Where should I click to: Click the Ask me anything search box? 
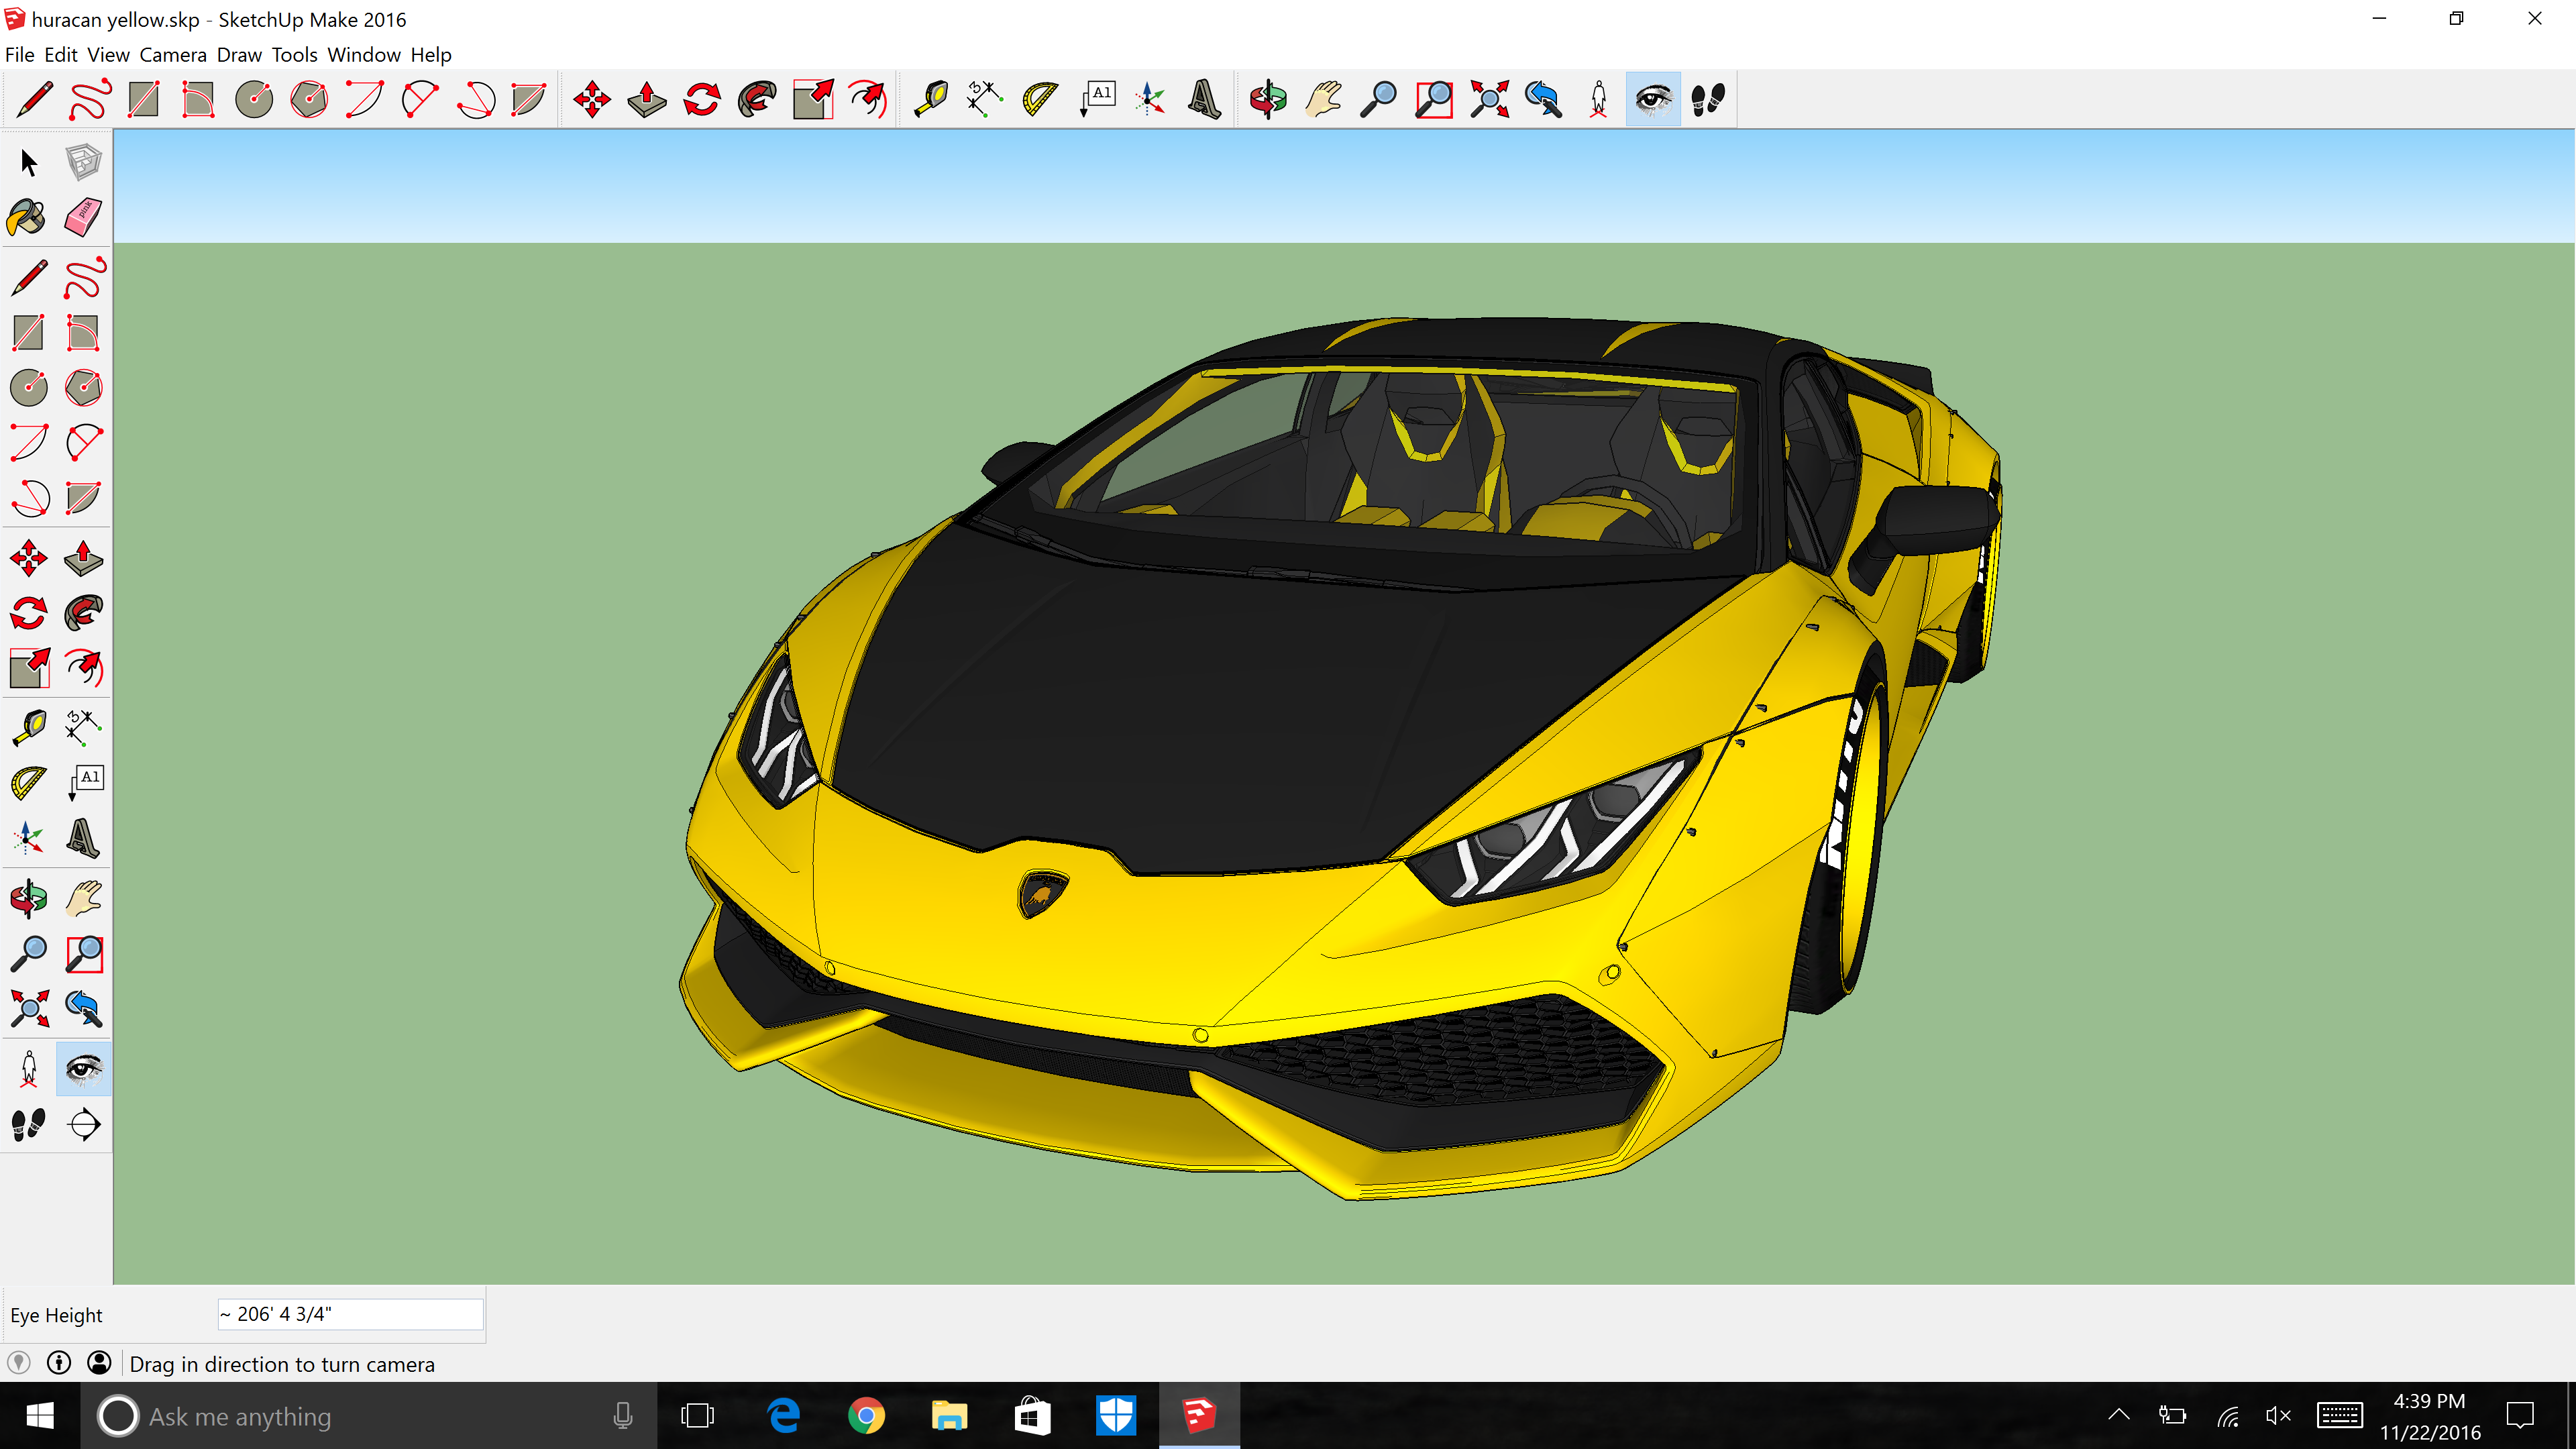pos(368,1416)
